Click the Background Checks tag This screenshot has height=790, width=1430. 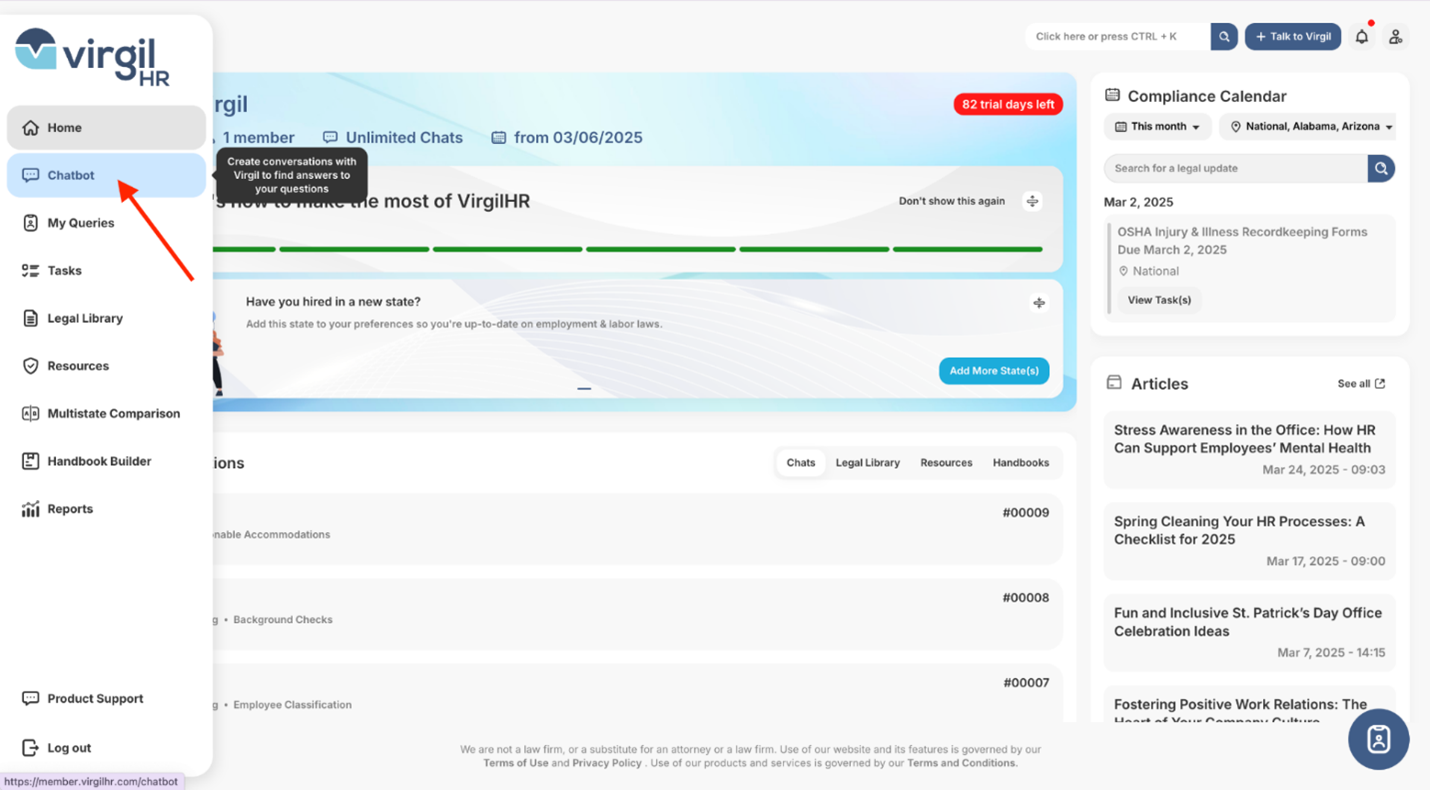point(283,620)
